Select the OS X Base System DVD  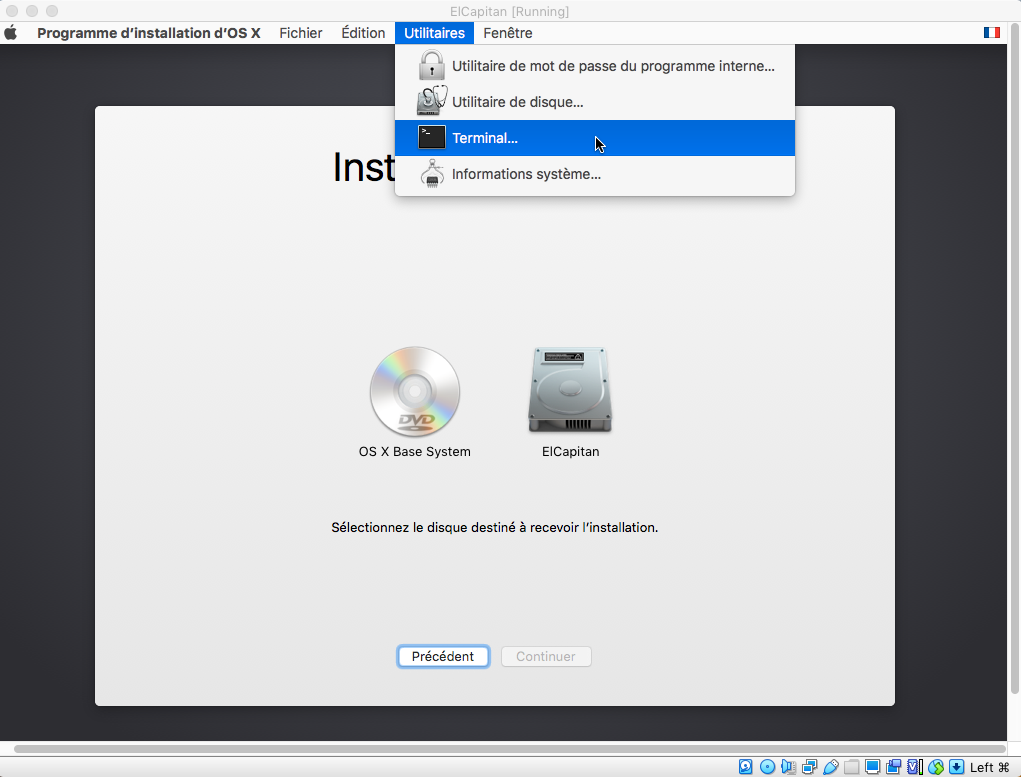coord(415,391)
